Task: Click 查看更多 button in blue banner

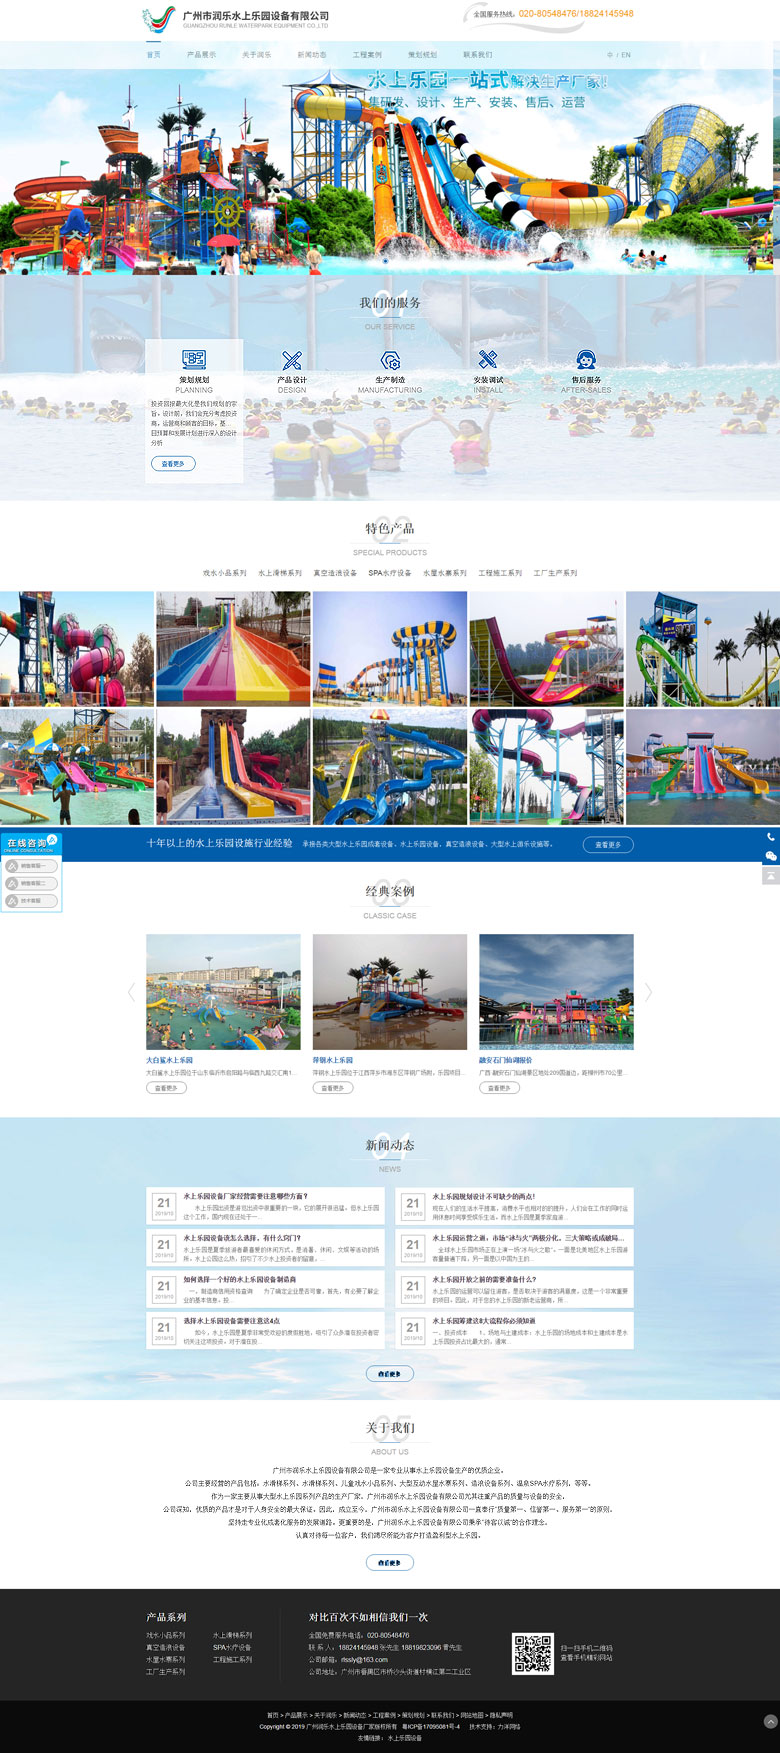Action: pos(608,844)
